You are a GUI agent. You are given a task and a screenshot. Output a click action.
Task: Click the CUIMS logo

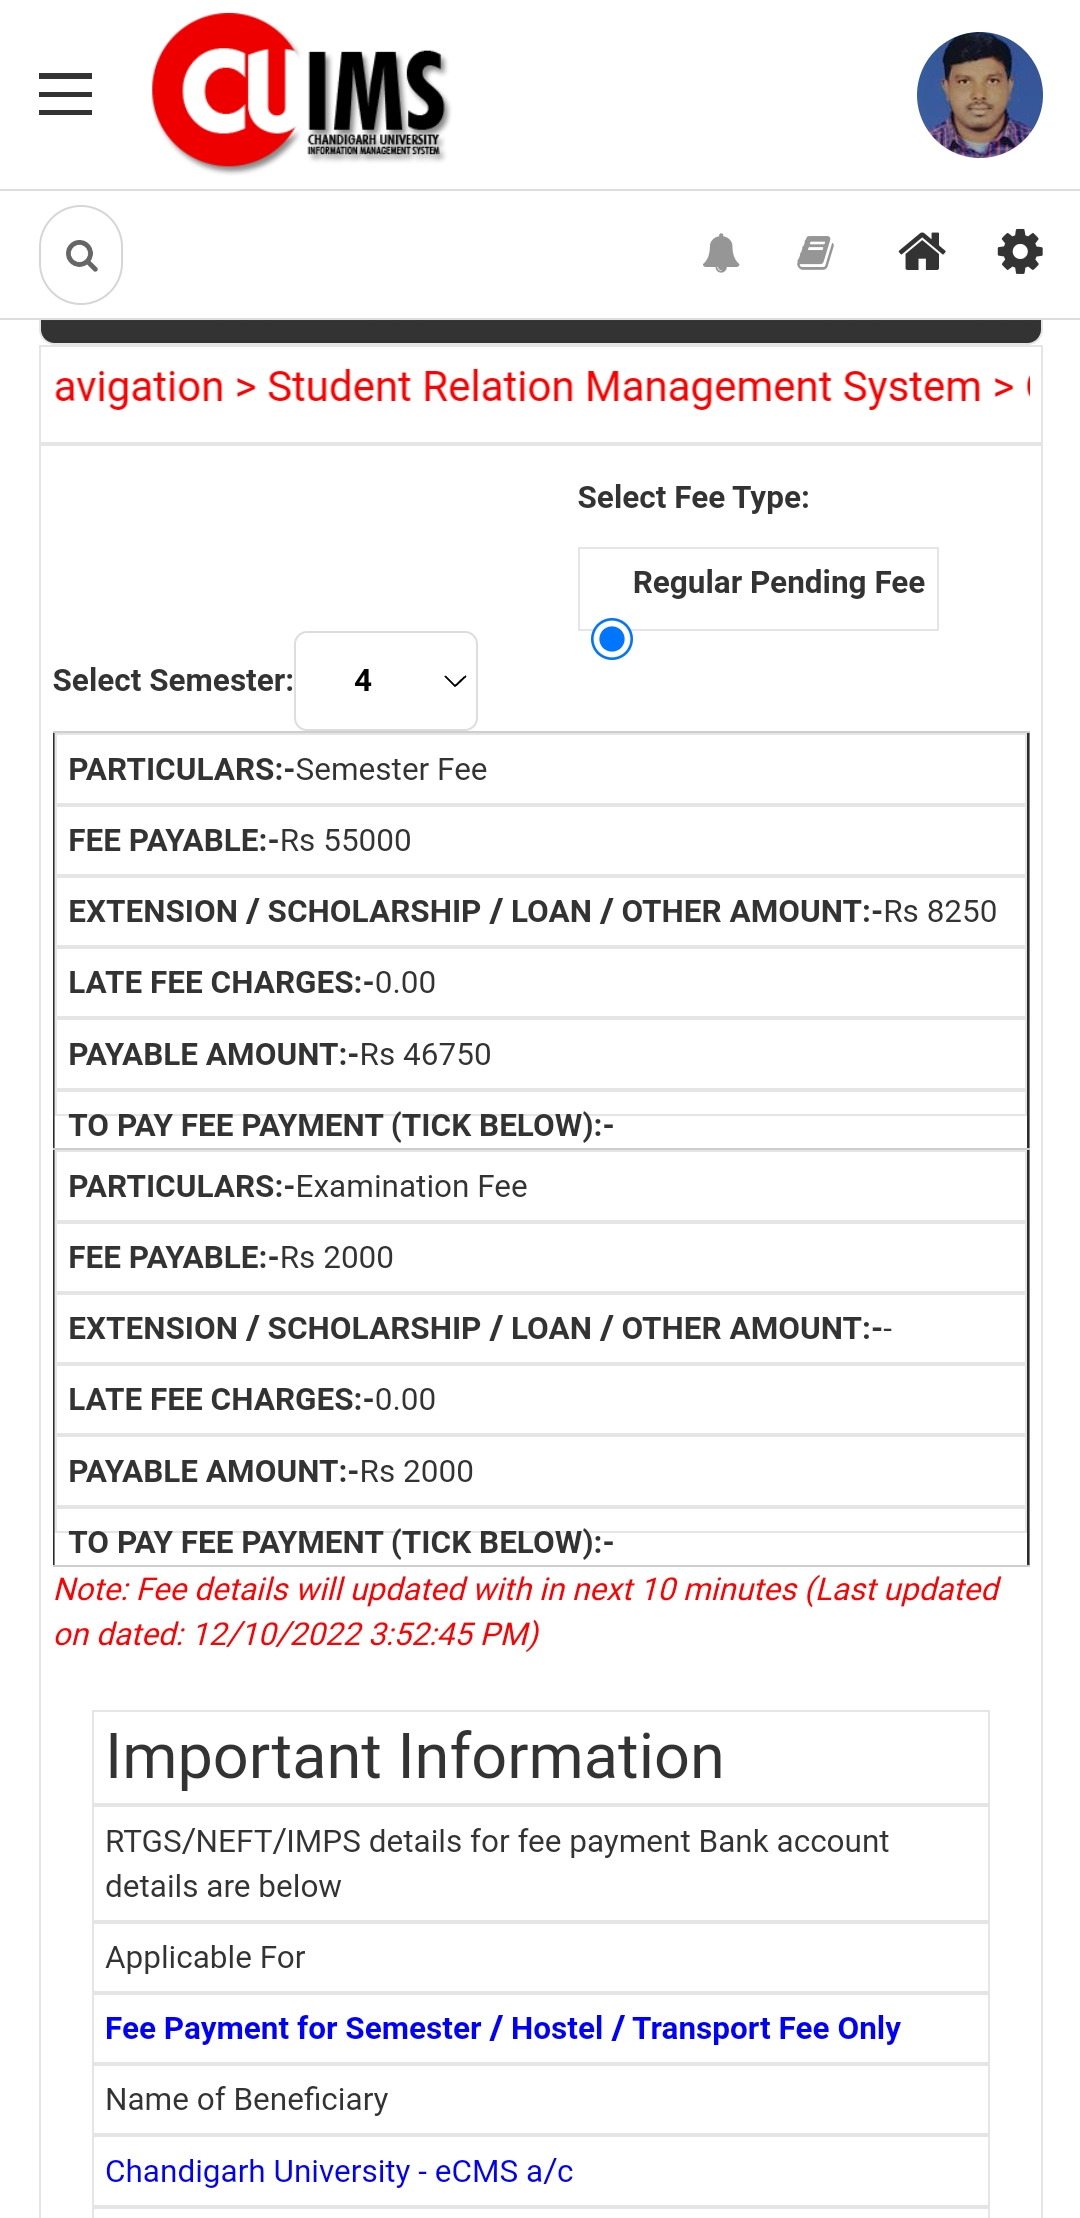click(x=298, y=92)
